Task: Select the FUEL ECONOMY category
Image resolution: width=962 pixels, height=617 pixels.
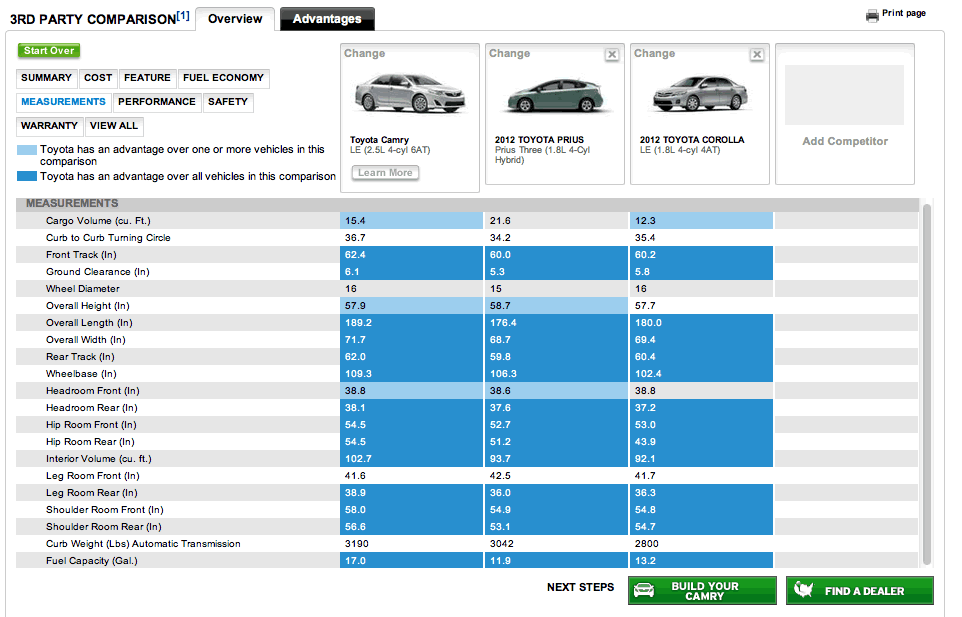Action: point(223,78)
